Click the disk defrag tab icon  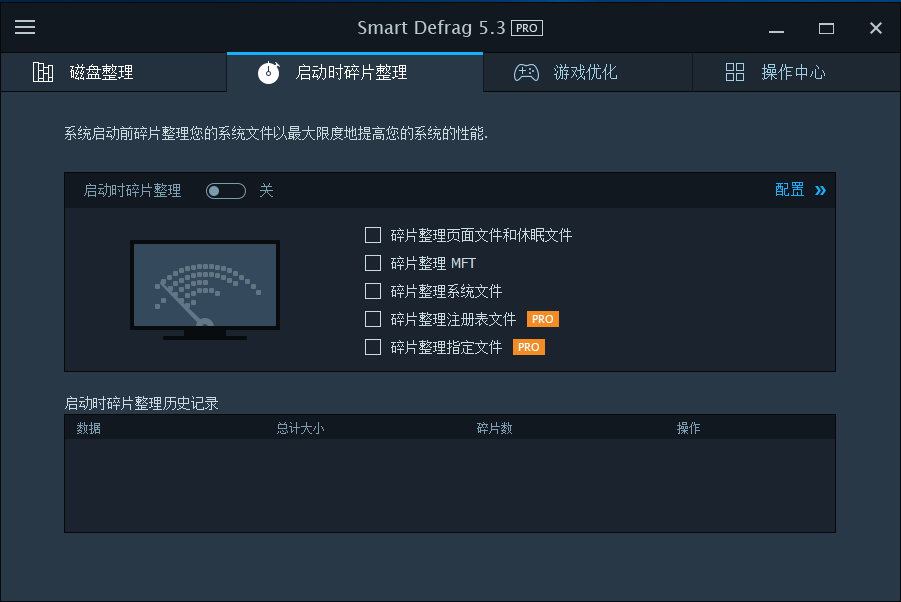tap(43, 72)
